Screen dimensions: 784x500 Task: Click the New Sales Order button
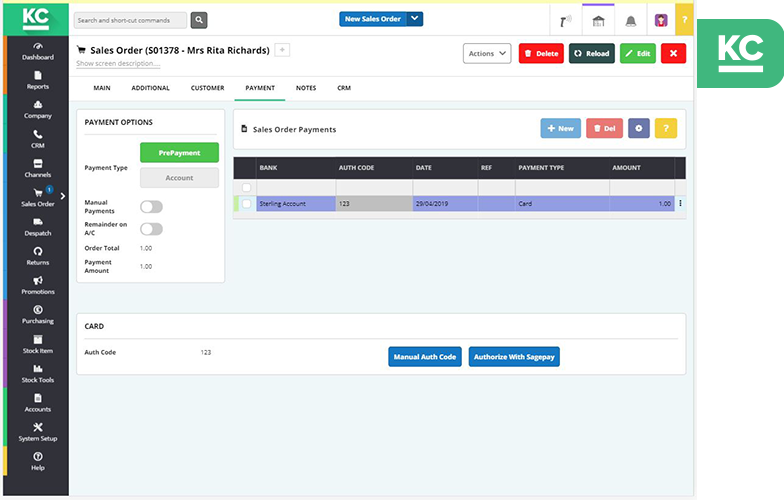point(373,19)
